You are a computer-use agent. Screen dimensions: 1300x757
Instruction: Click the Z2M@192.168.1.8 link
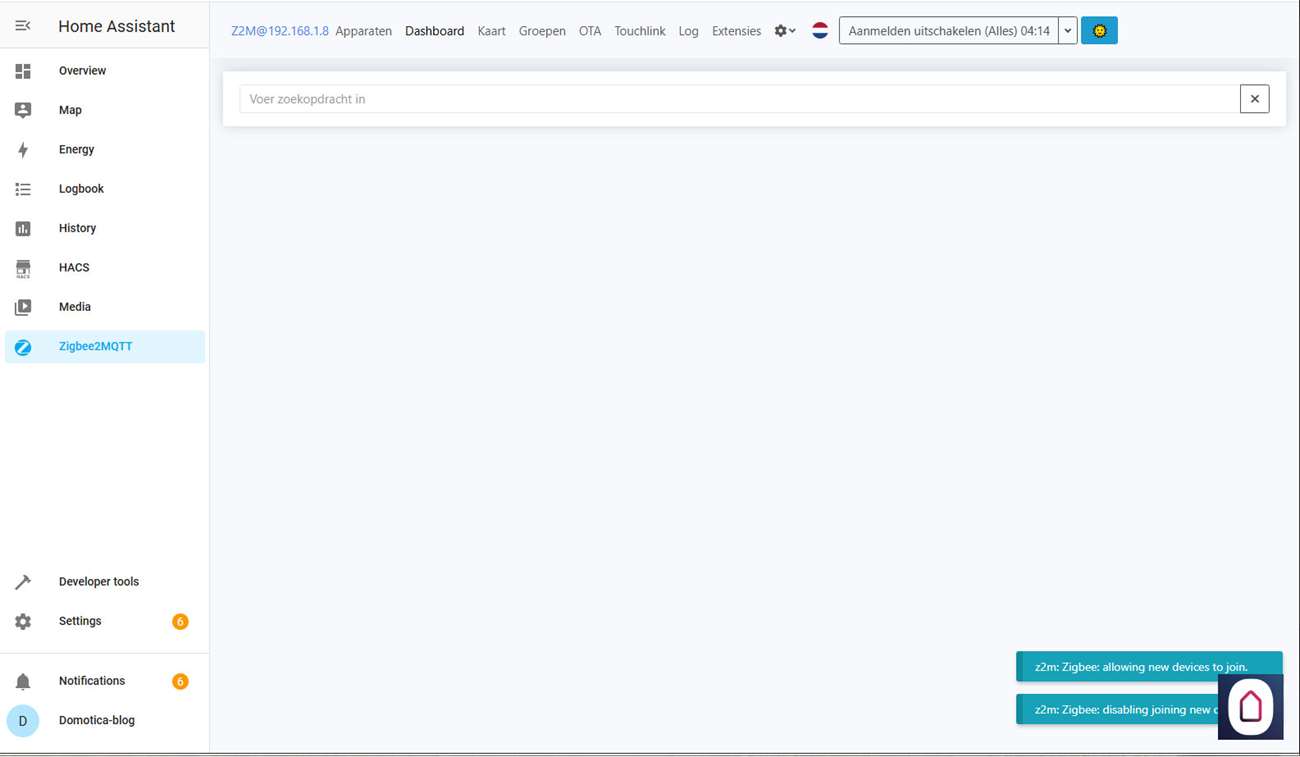click(x=279, y=31)
